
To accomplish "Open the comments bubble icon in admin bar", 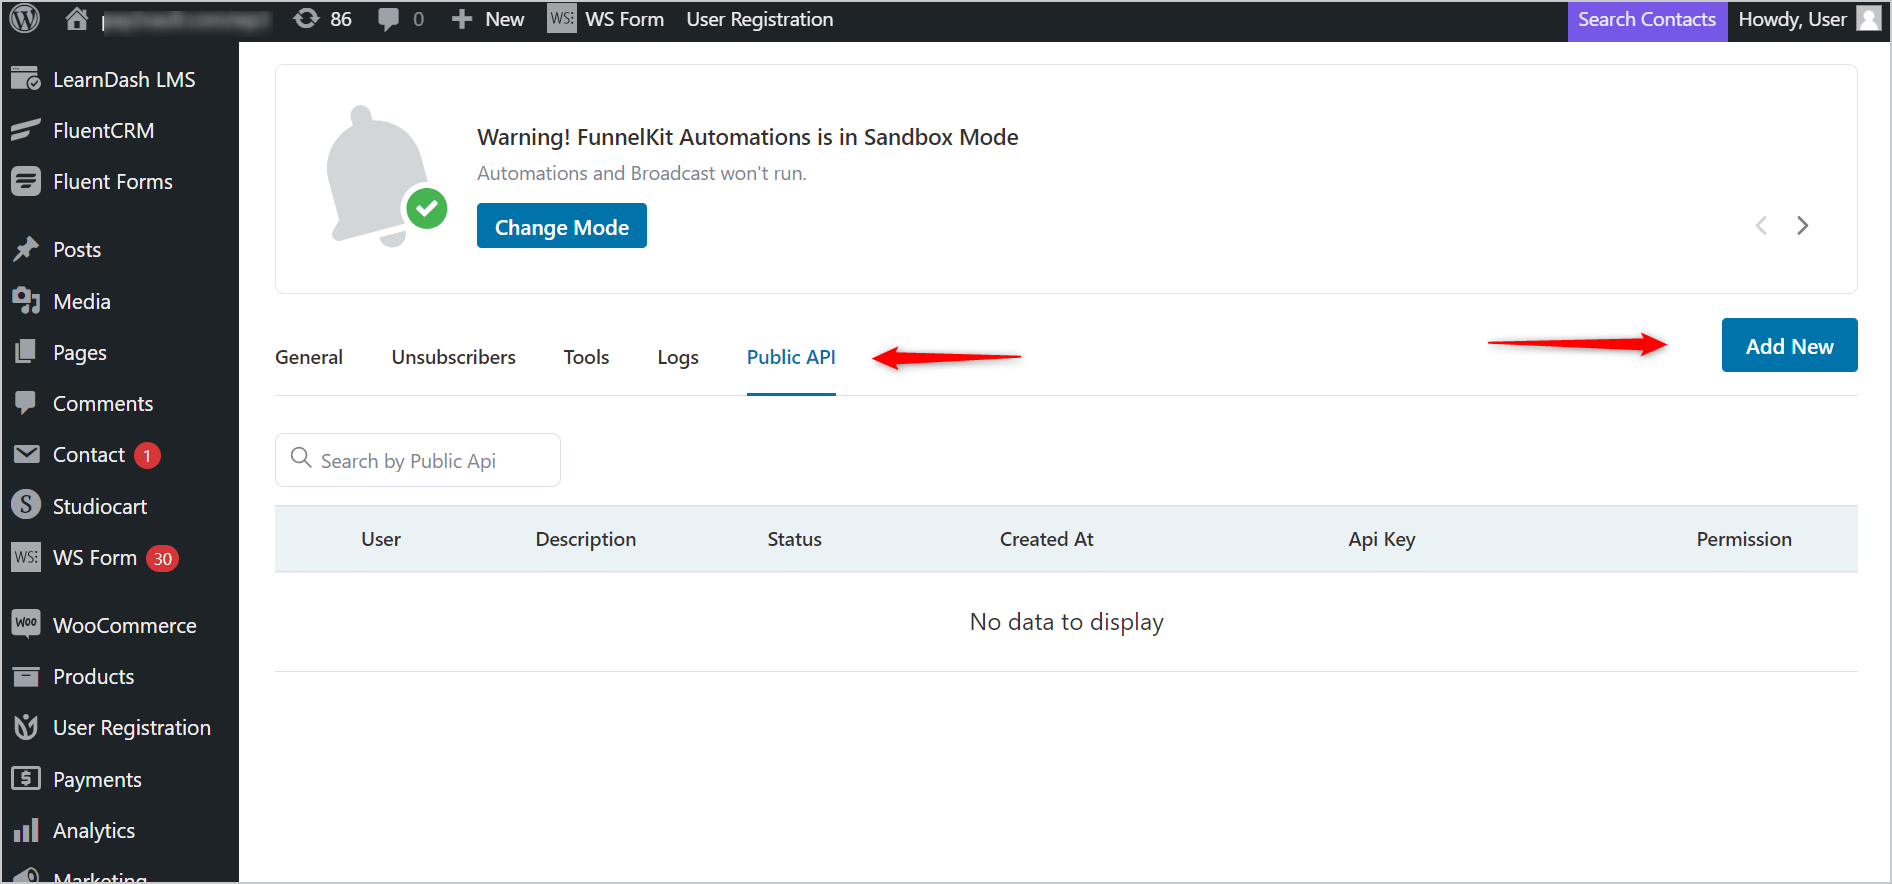I will point(389,19).
